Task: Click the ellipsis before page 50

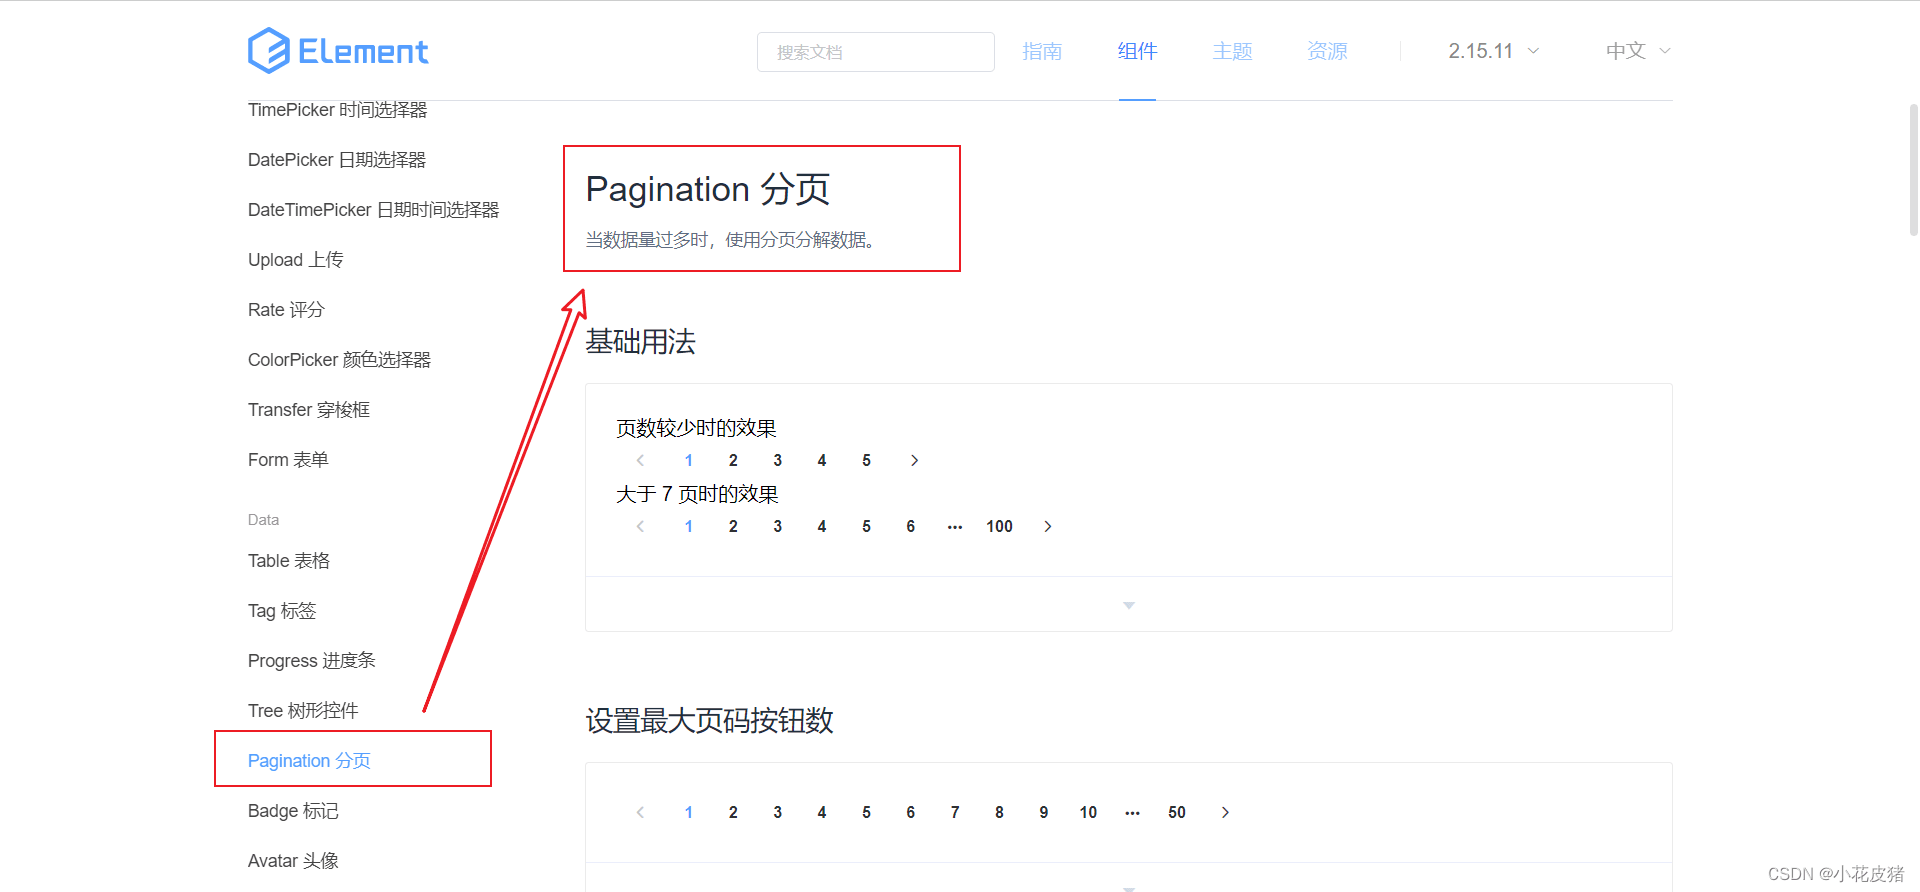Action: [1132, 812]
